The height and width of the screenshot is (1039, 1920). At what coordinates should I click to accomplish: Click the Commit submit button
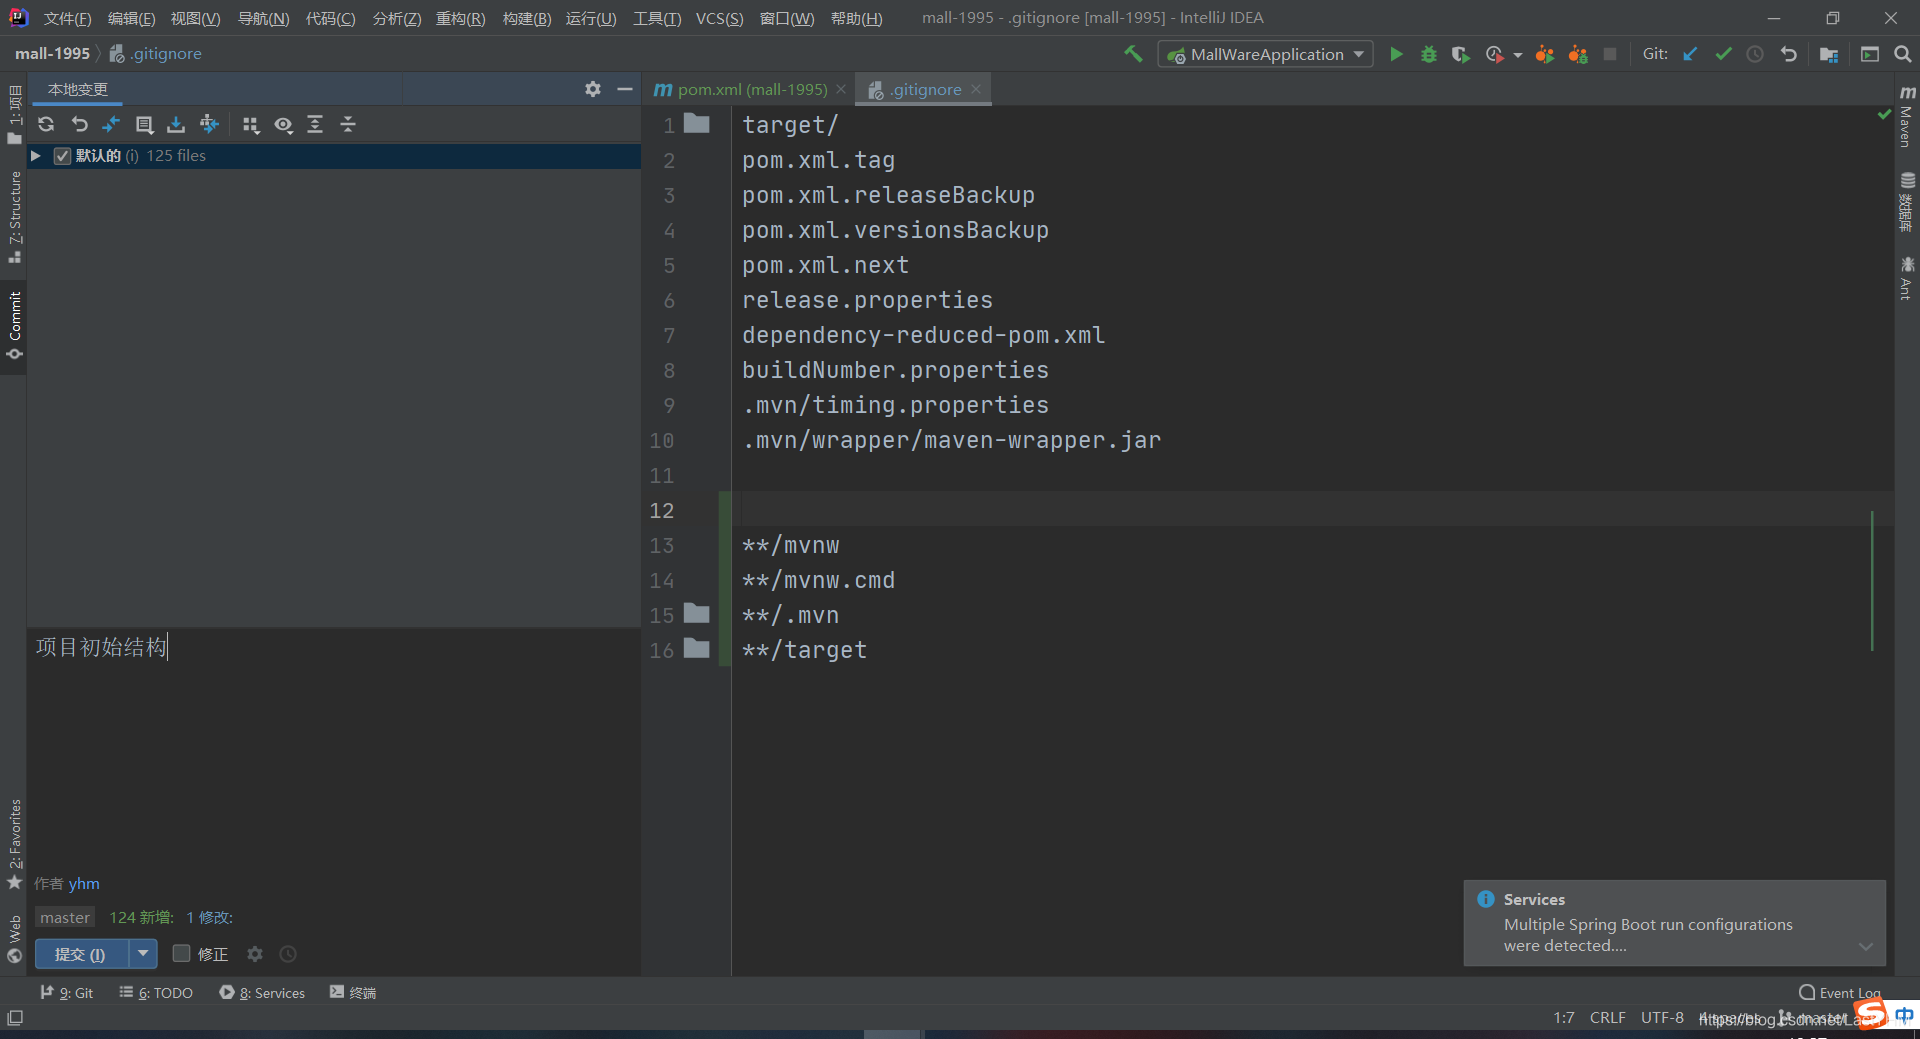(81, 954)
